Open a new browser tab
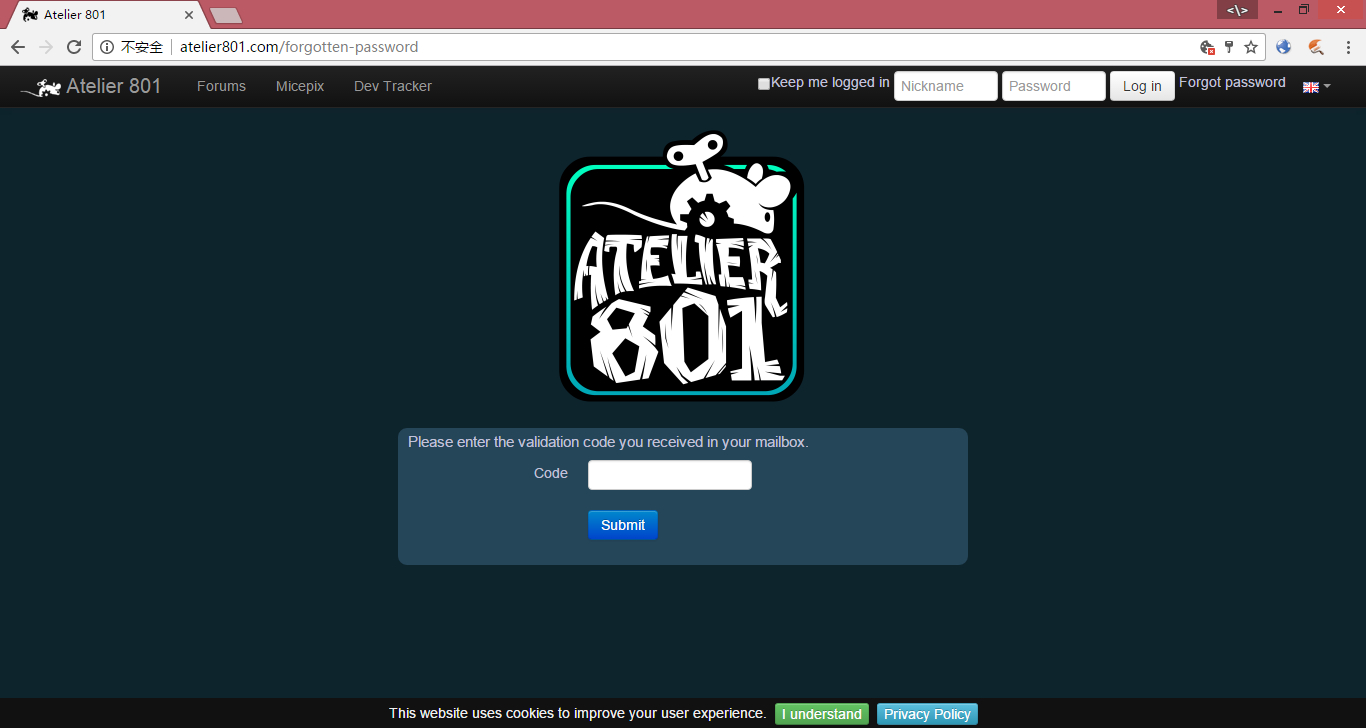The image size is (1366, 728). tap(226, 15)
